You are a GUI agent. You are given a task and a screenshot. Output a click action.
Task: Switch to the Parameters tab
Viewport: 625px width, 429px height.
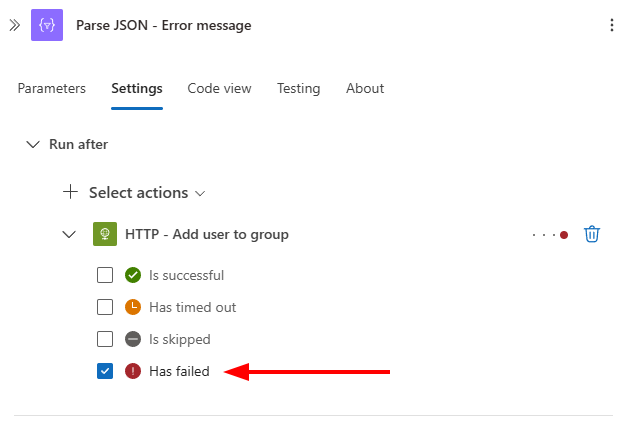click(51, 88)
